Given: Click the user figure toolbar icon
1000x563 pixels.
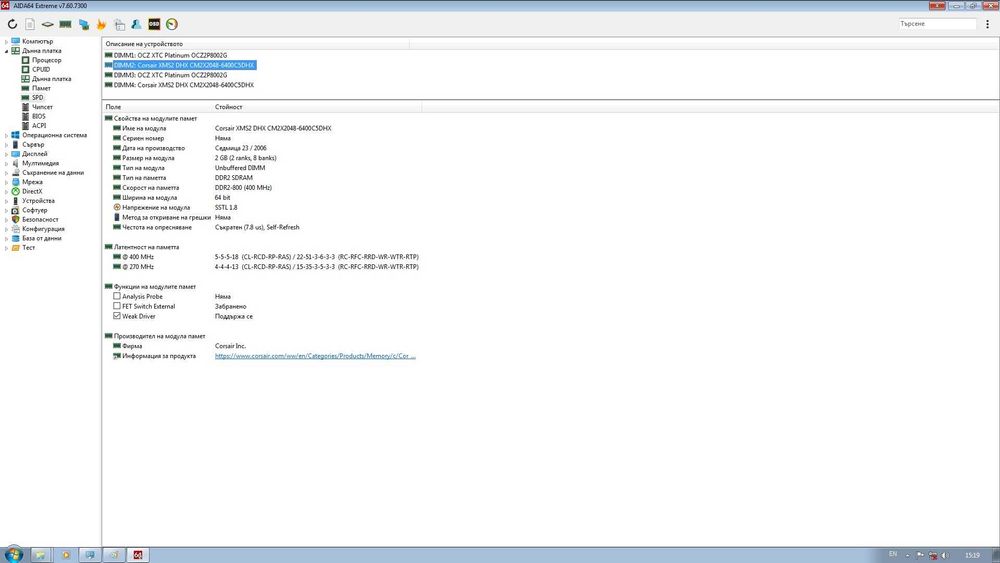Looking at the screenshot, I should click(x=136, y=24).
